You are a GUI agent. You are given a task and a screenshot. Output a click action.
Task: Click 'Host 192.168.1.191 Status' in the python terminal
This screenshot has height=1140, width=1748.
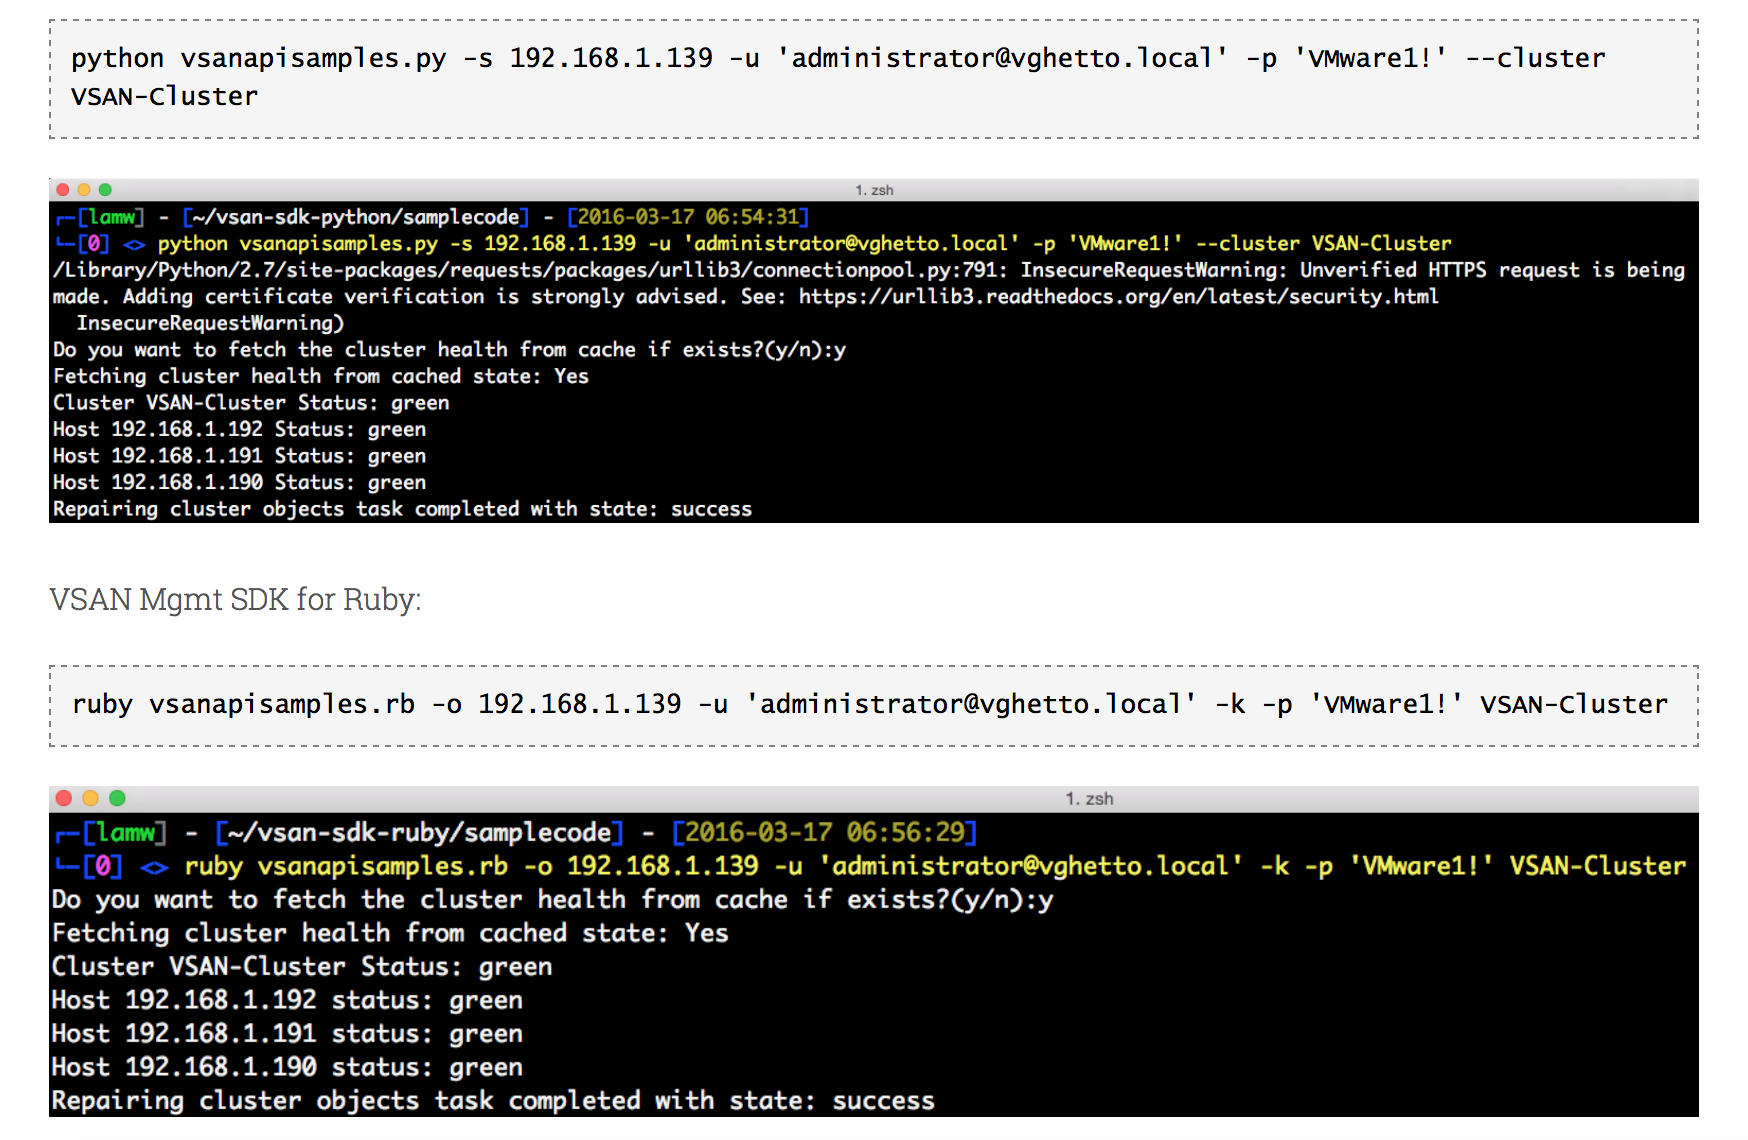coord(240,456)
